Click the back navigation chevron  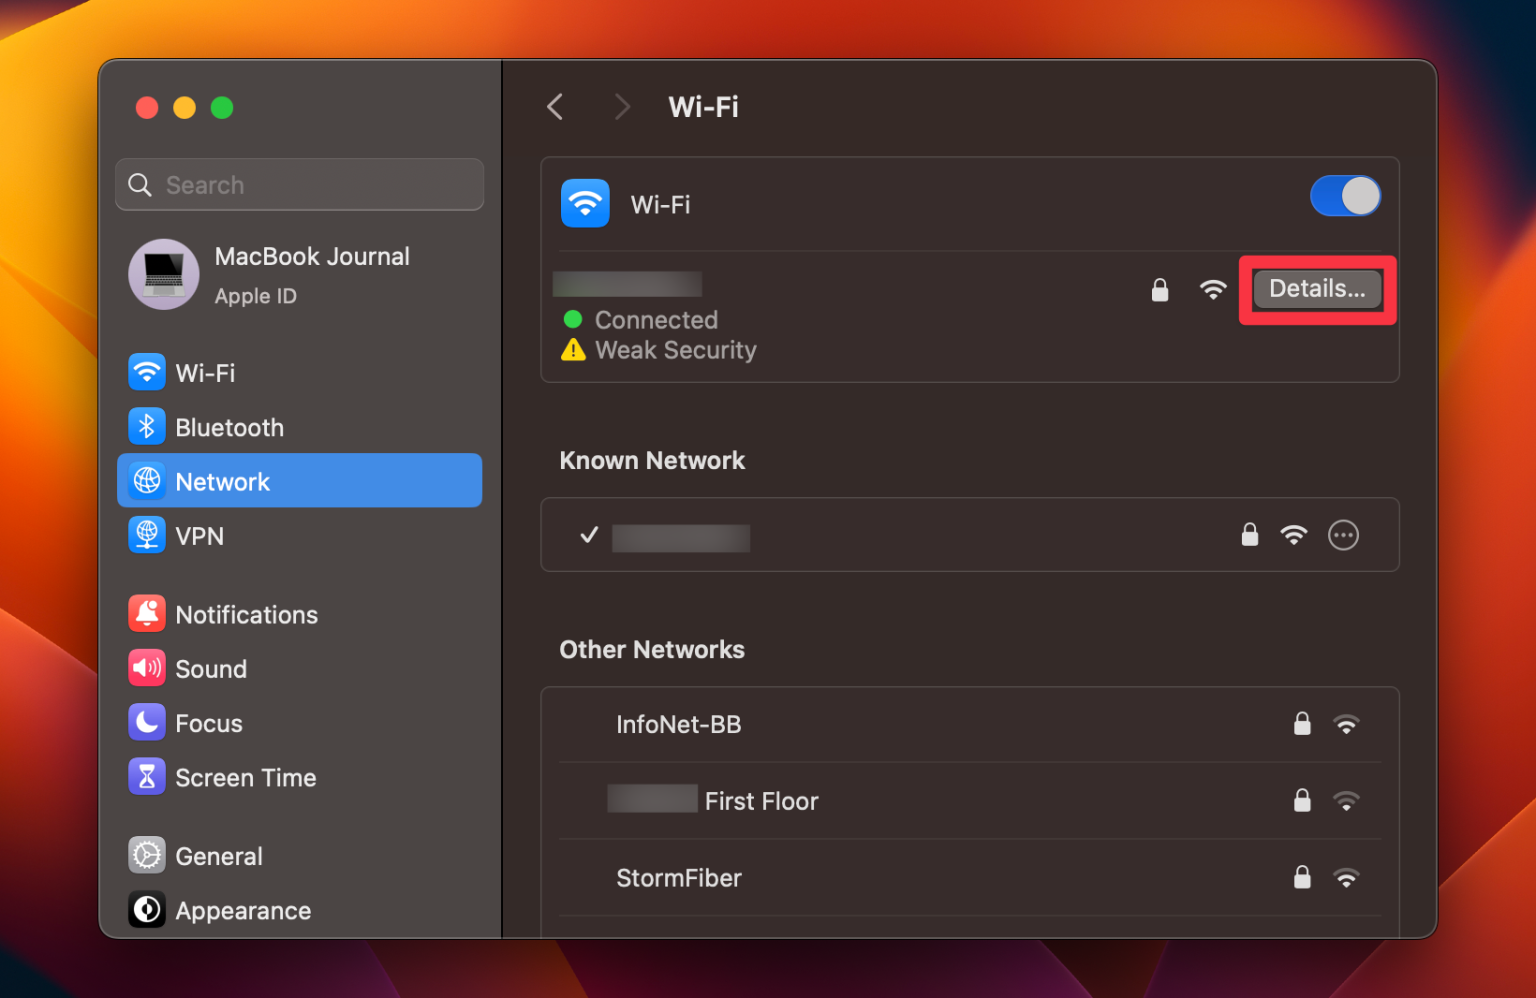pyautogui.click(x=555, y=106)
